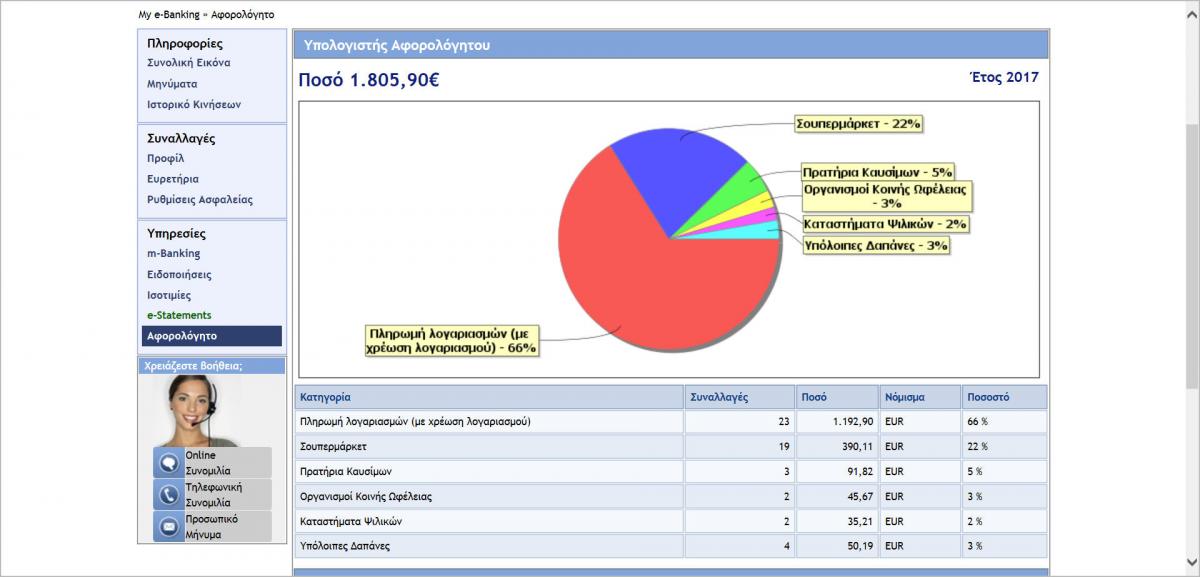Click the Υπόλοιπες Δαπάνες - 3% chart label
The width and height of the screenshot is (1200, 577).
pos(876,245)
